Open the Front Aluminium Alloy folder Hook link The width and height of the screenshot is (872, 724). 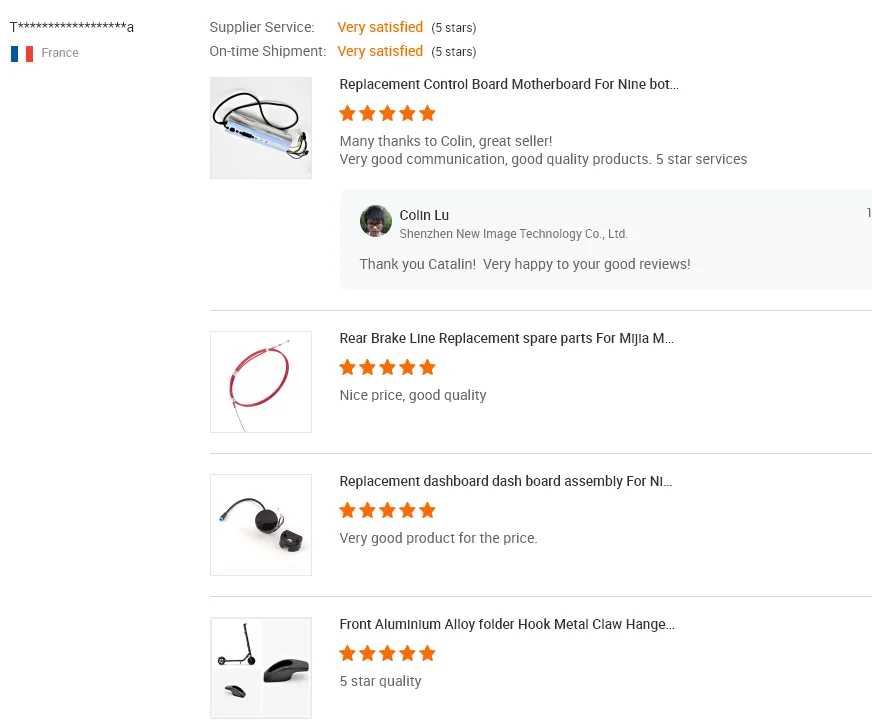507,625
